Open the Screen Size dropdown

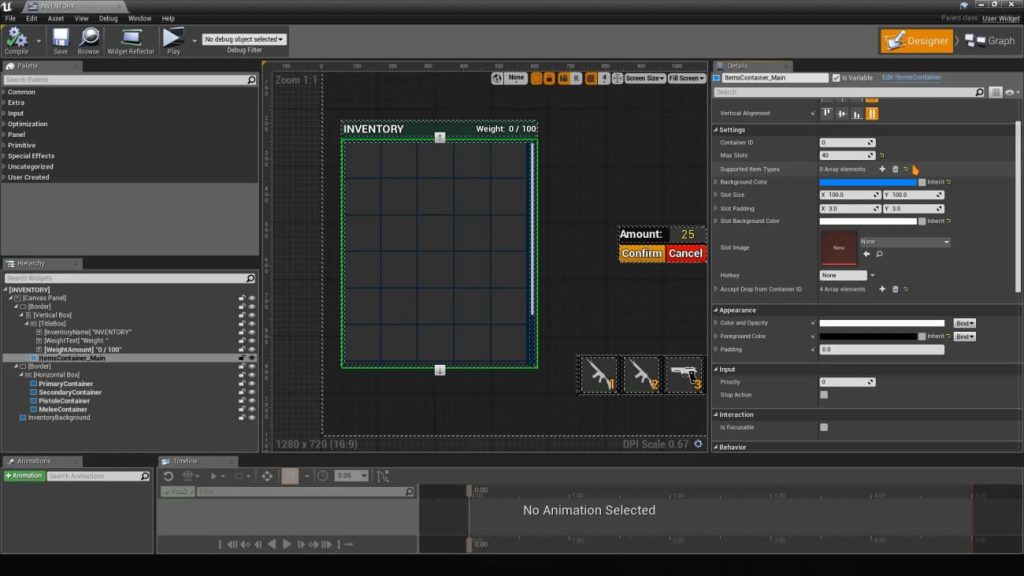point(644,78)
